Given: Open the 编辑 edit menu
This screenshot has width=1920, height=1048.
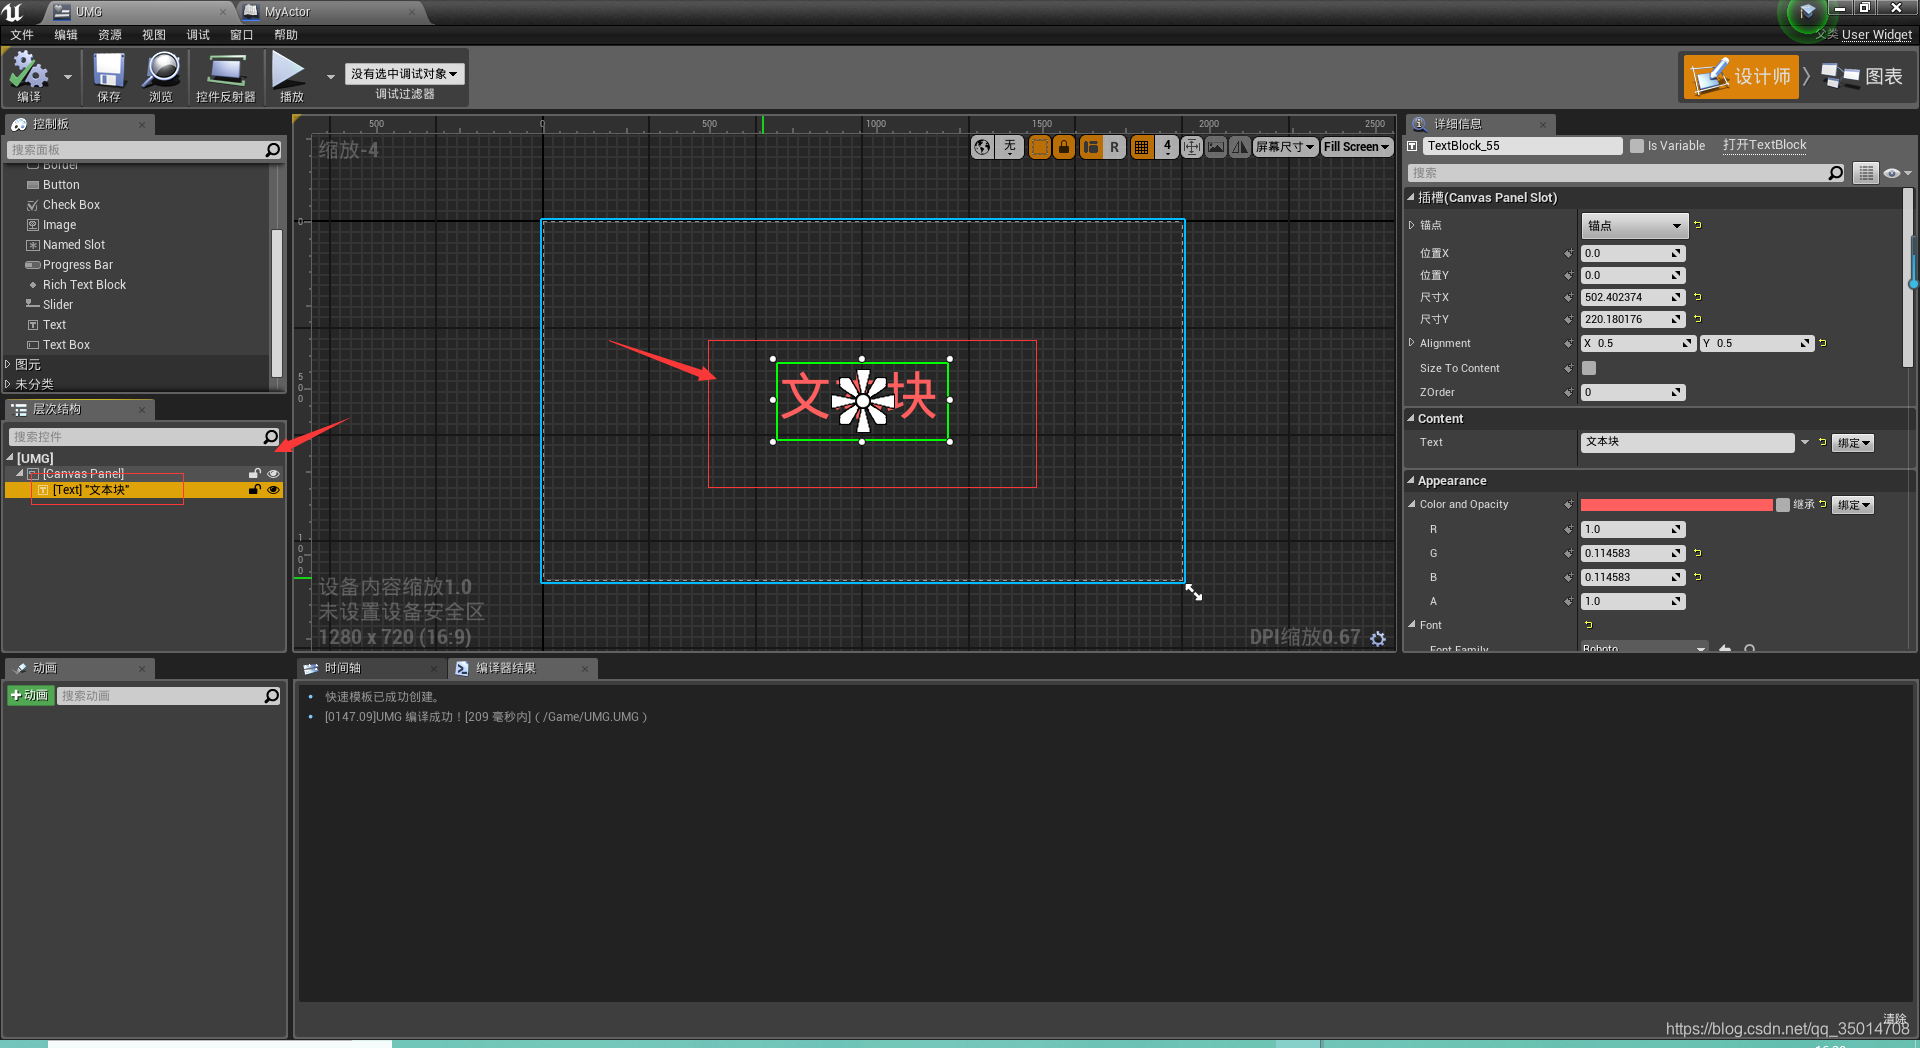Looking at the screenshot, I should (66, 35).
